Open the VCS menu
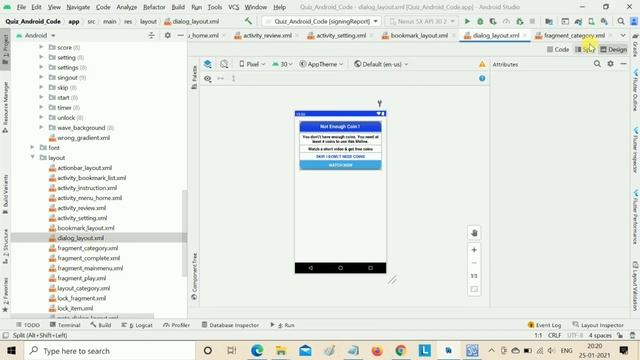Image resolution: width=640 pixels, height=360 pixels. click(x=233, y=7)
